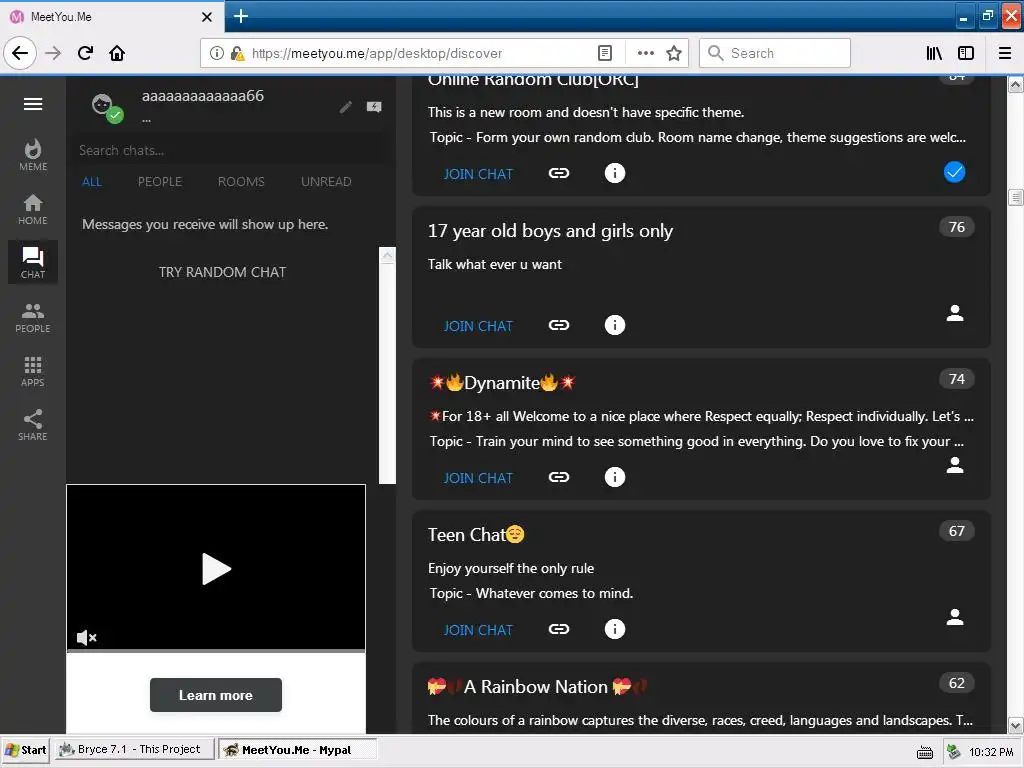The image size is (1024, 768).
Task: Click TRY RANDOM CHAT
Action: [x=222, y=272]
